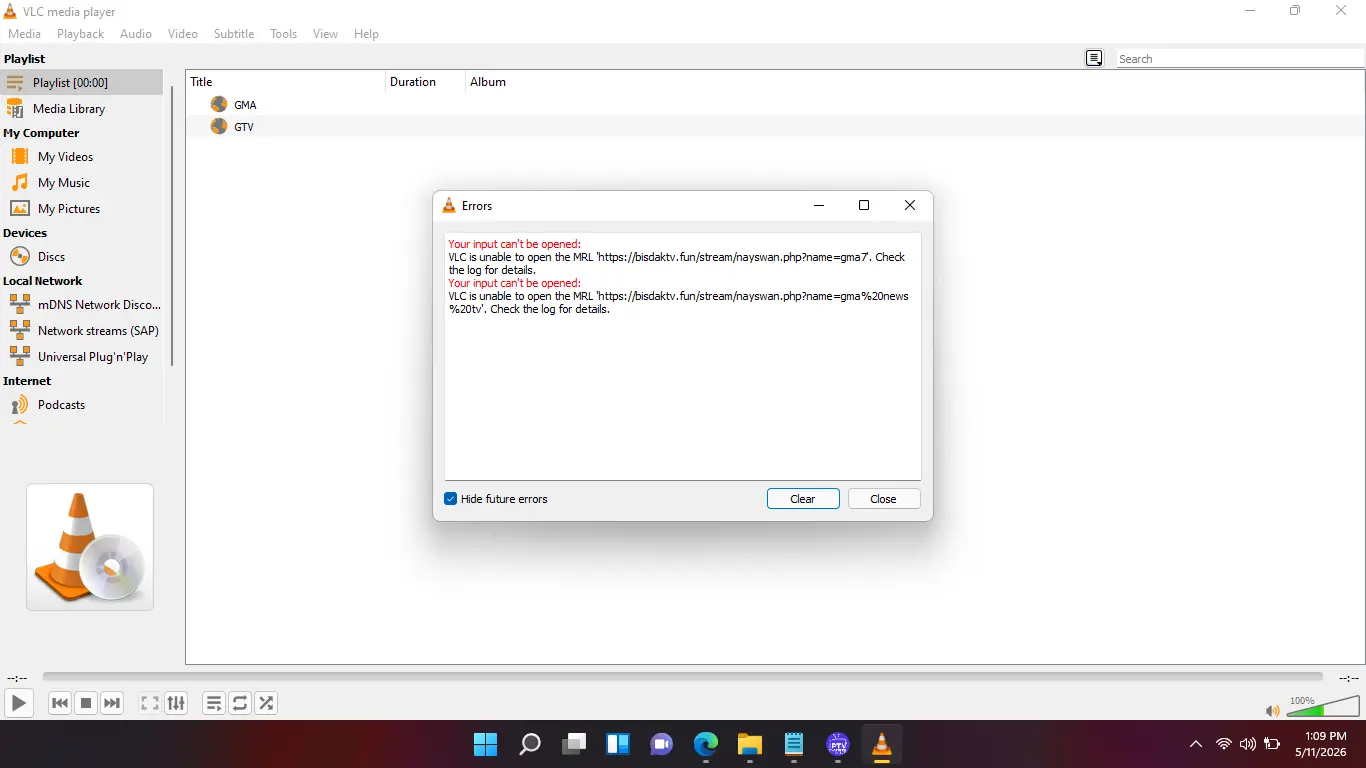Open Notepad app from taskbar
Image resolution: width=1366 pixels, height=768 pixels.
click(794, 744)
